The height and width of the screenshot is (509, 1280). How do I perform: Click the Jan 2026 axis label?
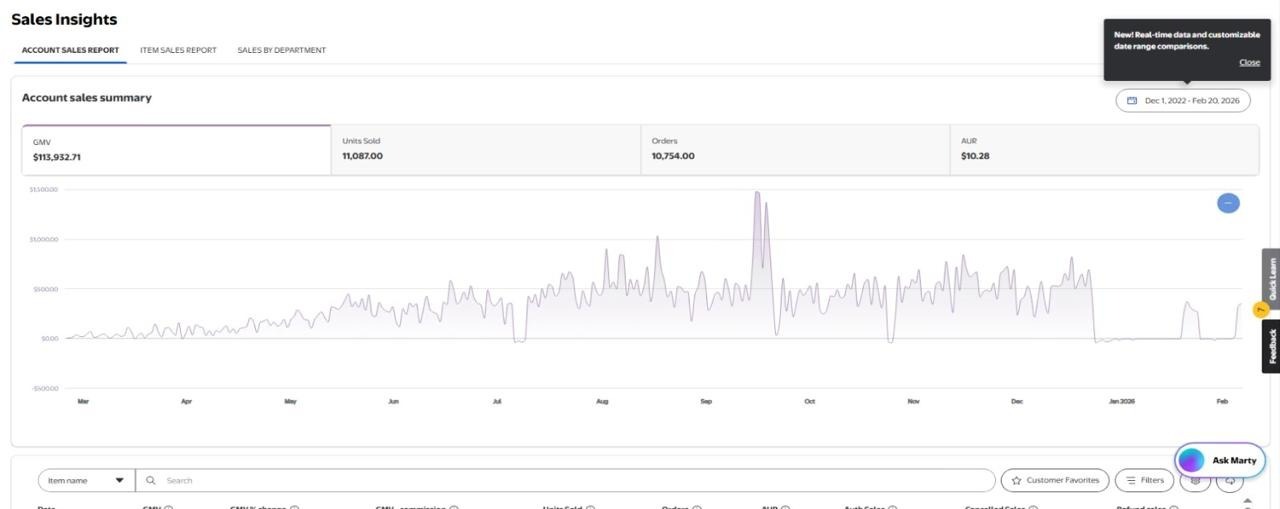click(1121, 401)
